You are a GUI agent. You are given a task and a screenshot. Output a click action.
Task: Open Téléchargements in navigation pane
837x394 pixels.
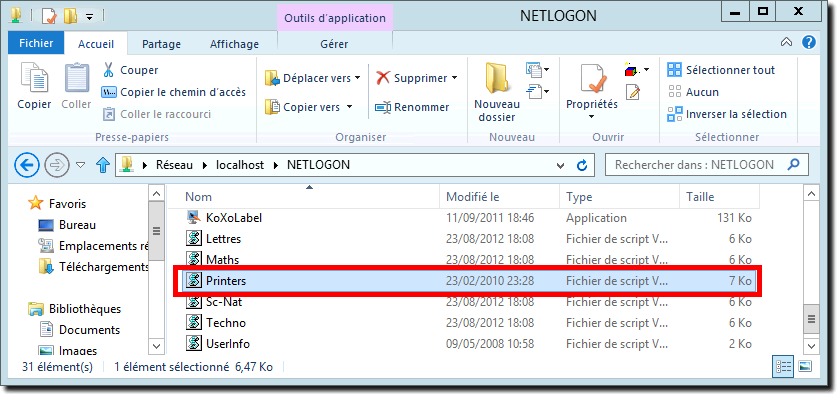94,267
